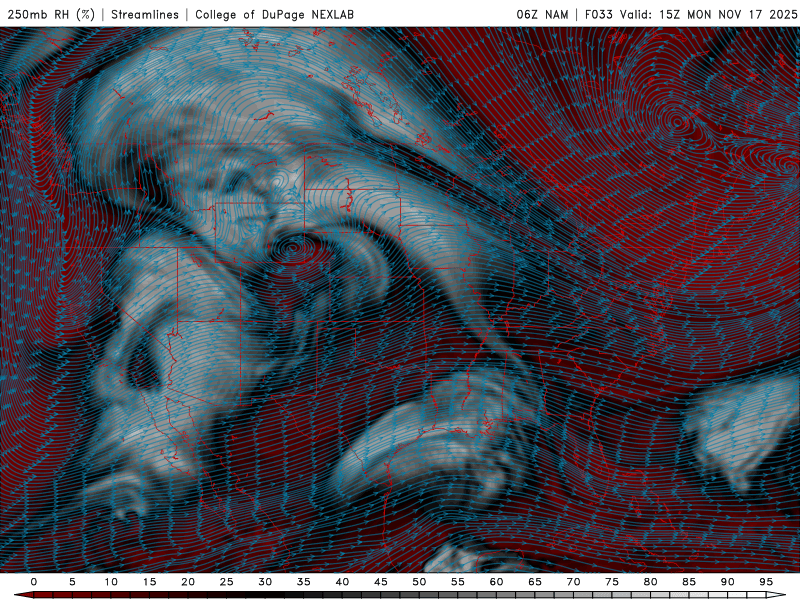Click the colorbar label "90"
This screenshot has width=800, height=600.
(x=727, y=582)
